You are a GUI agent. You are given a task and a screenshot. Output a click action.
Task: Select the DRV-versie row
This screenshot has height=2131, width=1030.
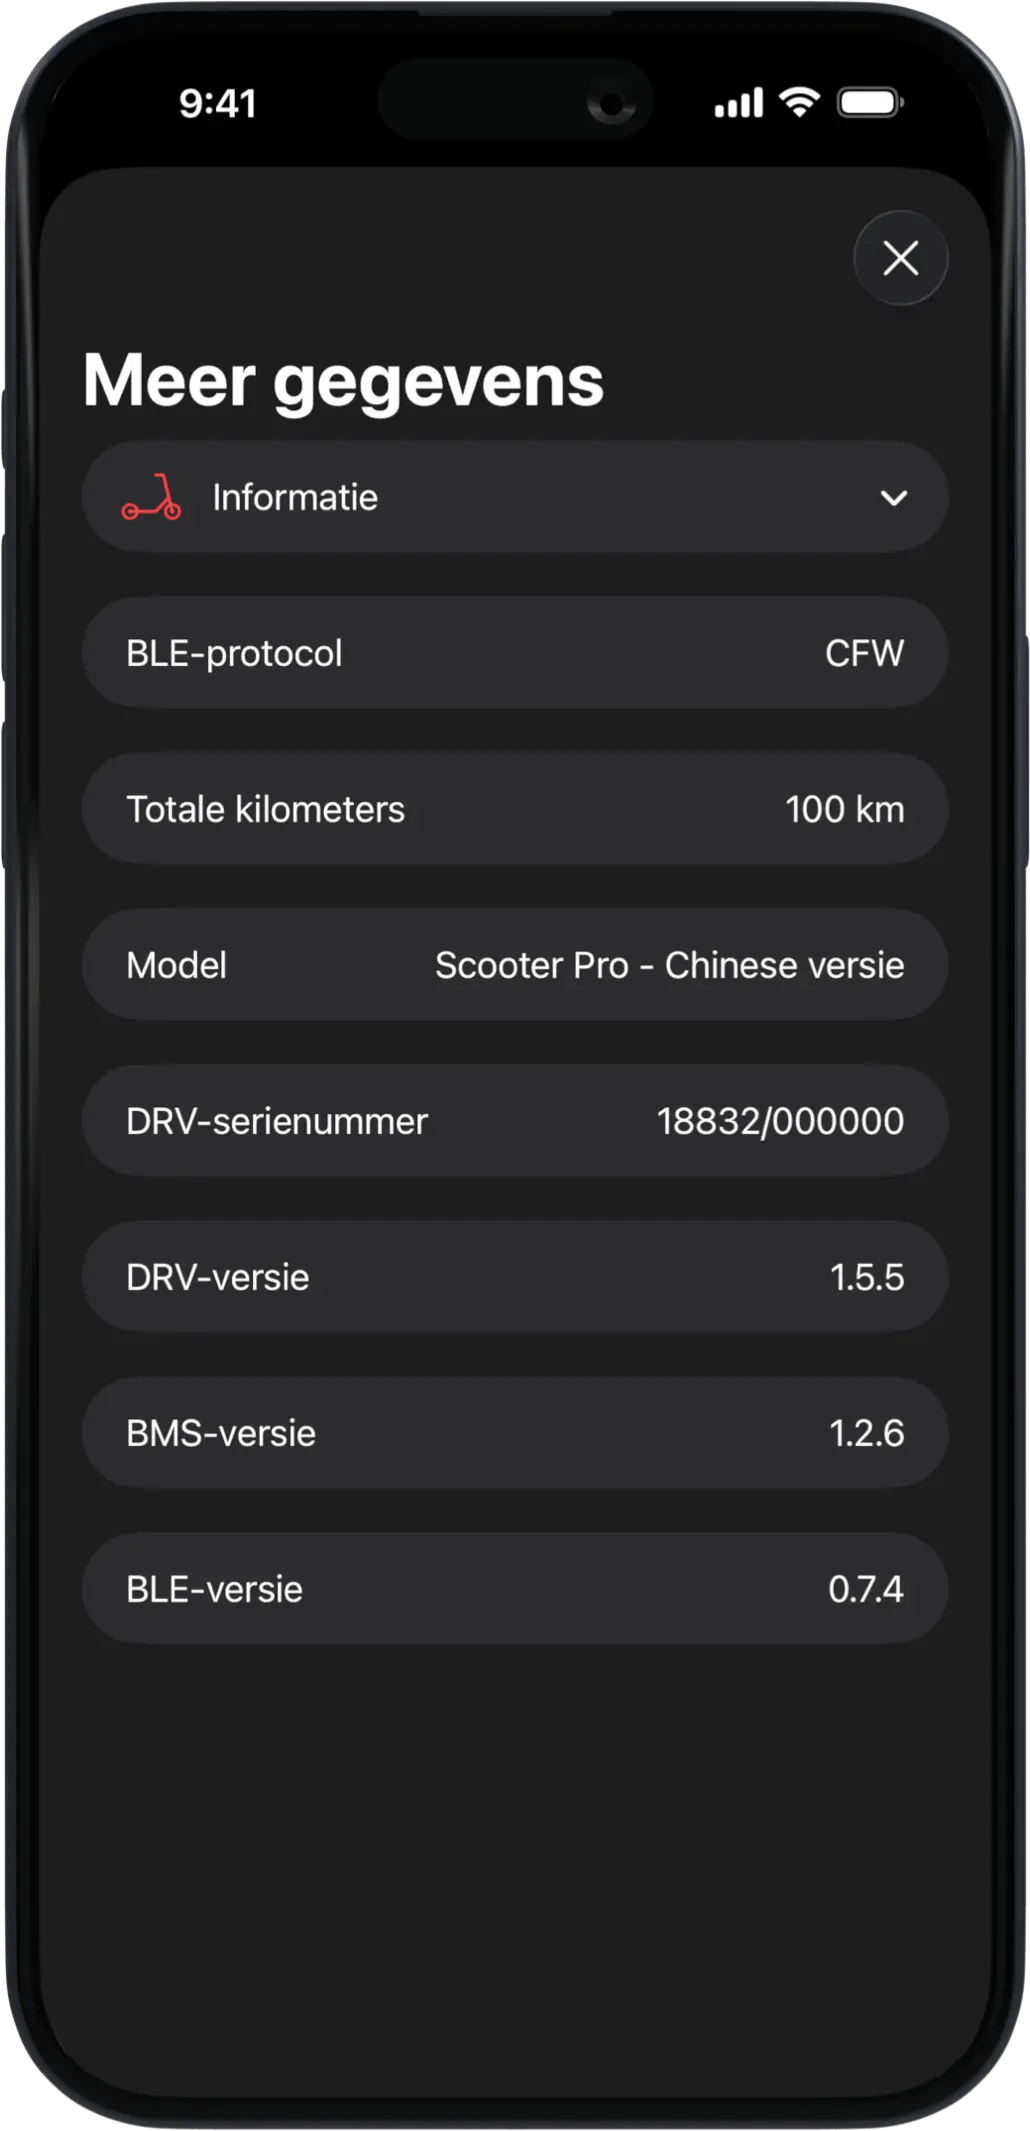pyautogui.click(x=514, y=1278)
